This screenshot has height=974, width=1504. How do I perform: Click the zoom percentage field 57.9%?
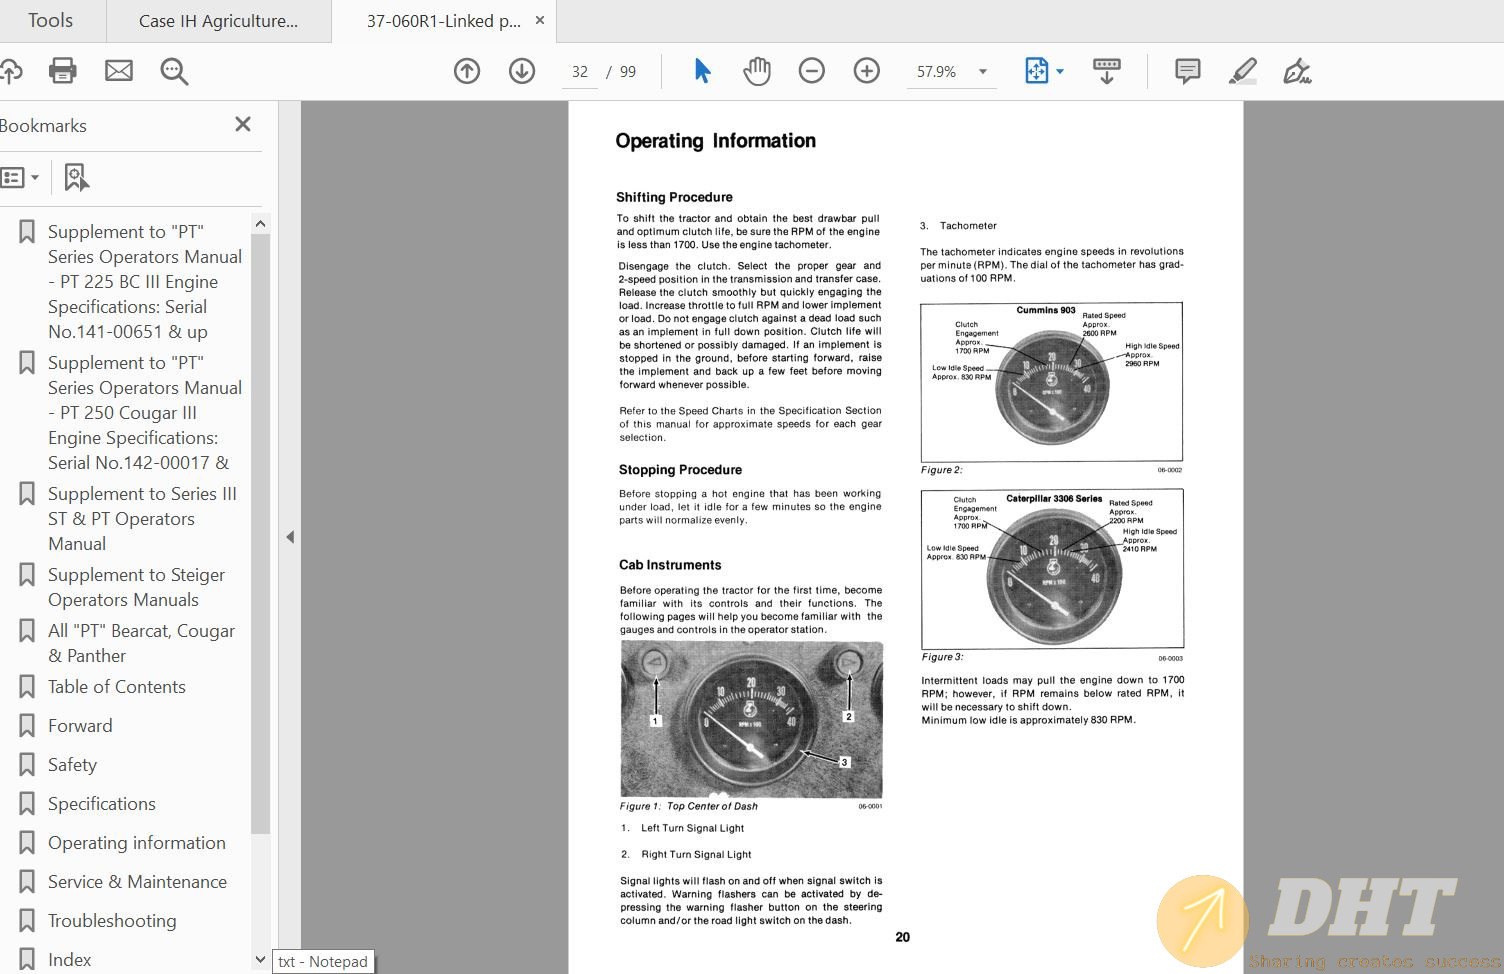(x=937, y=72)
